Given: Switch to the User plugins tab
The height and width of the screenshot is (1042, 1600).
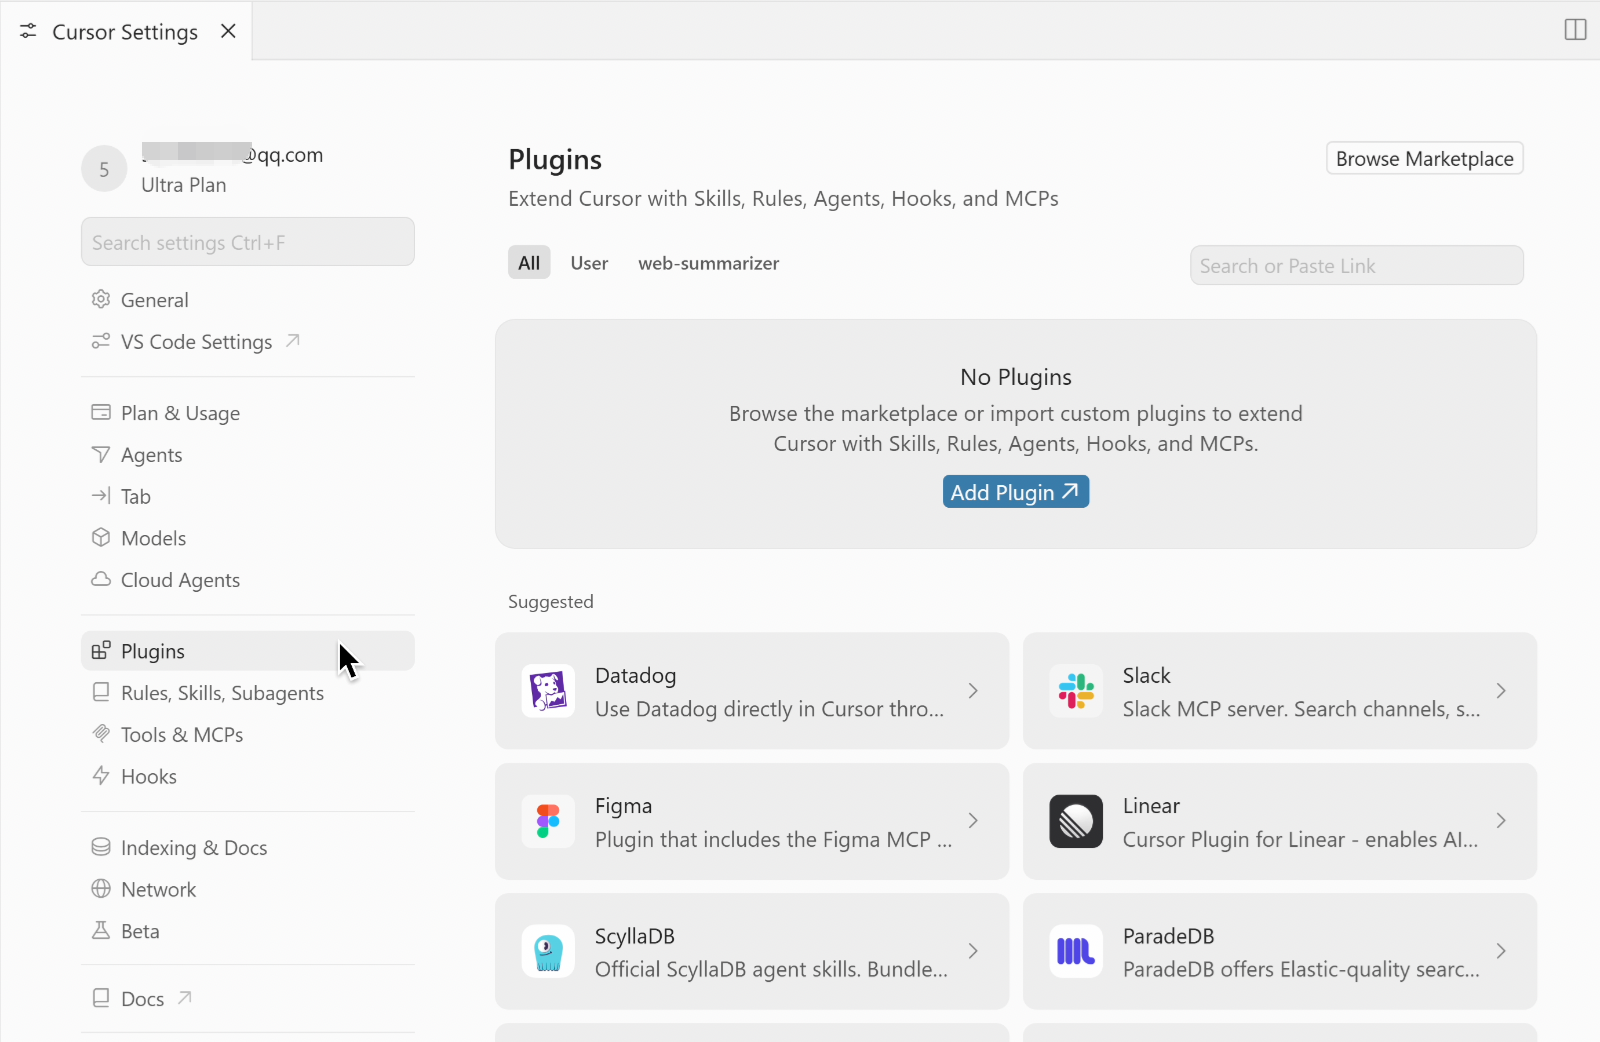Looking at the screenshot, I should (x=589, y=263).
